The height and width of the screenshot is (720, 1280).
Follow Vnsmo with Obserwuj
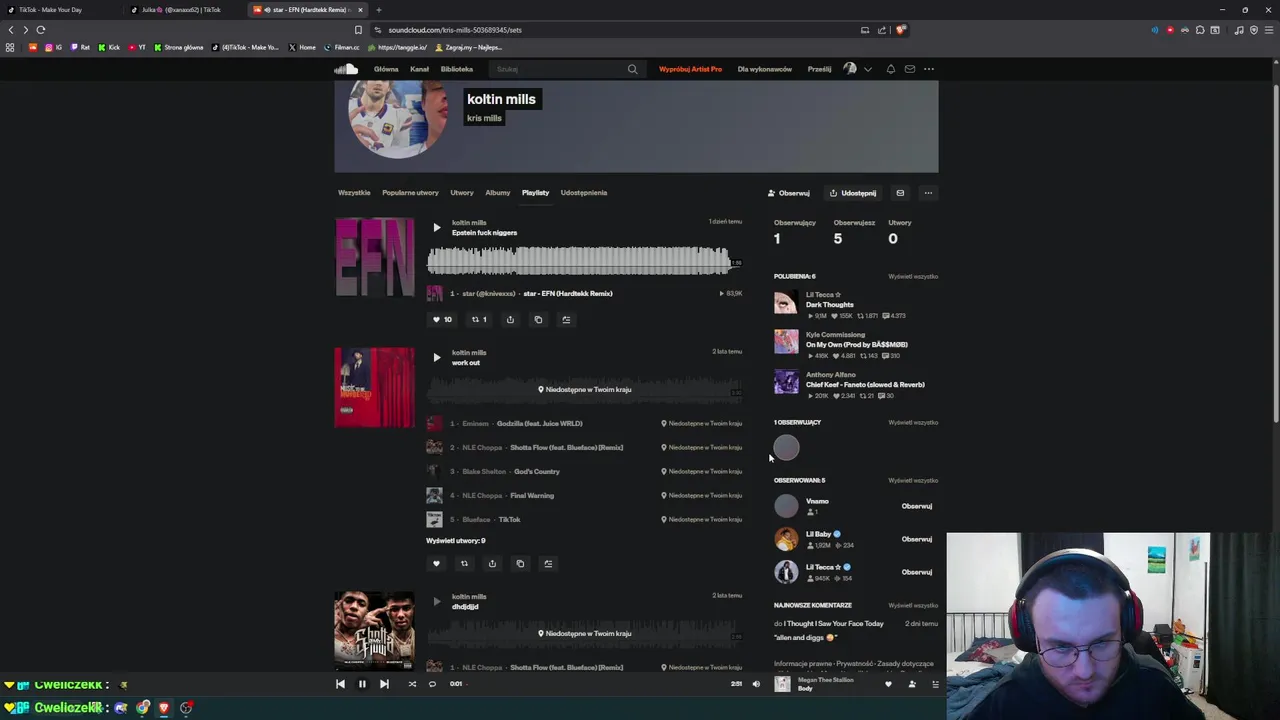coord(917,506)
